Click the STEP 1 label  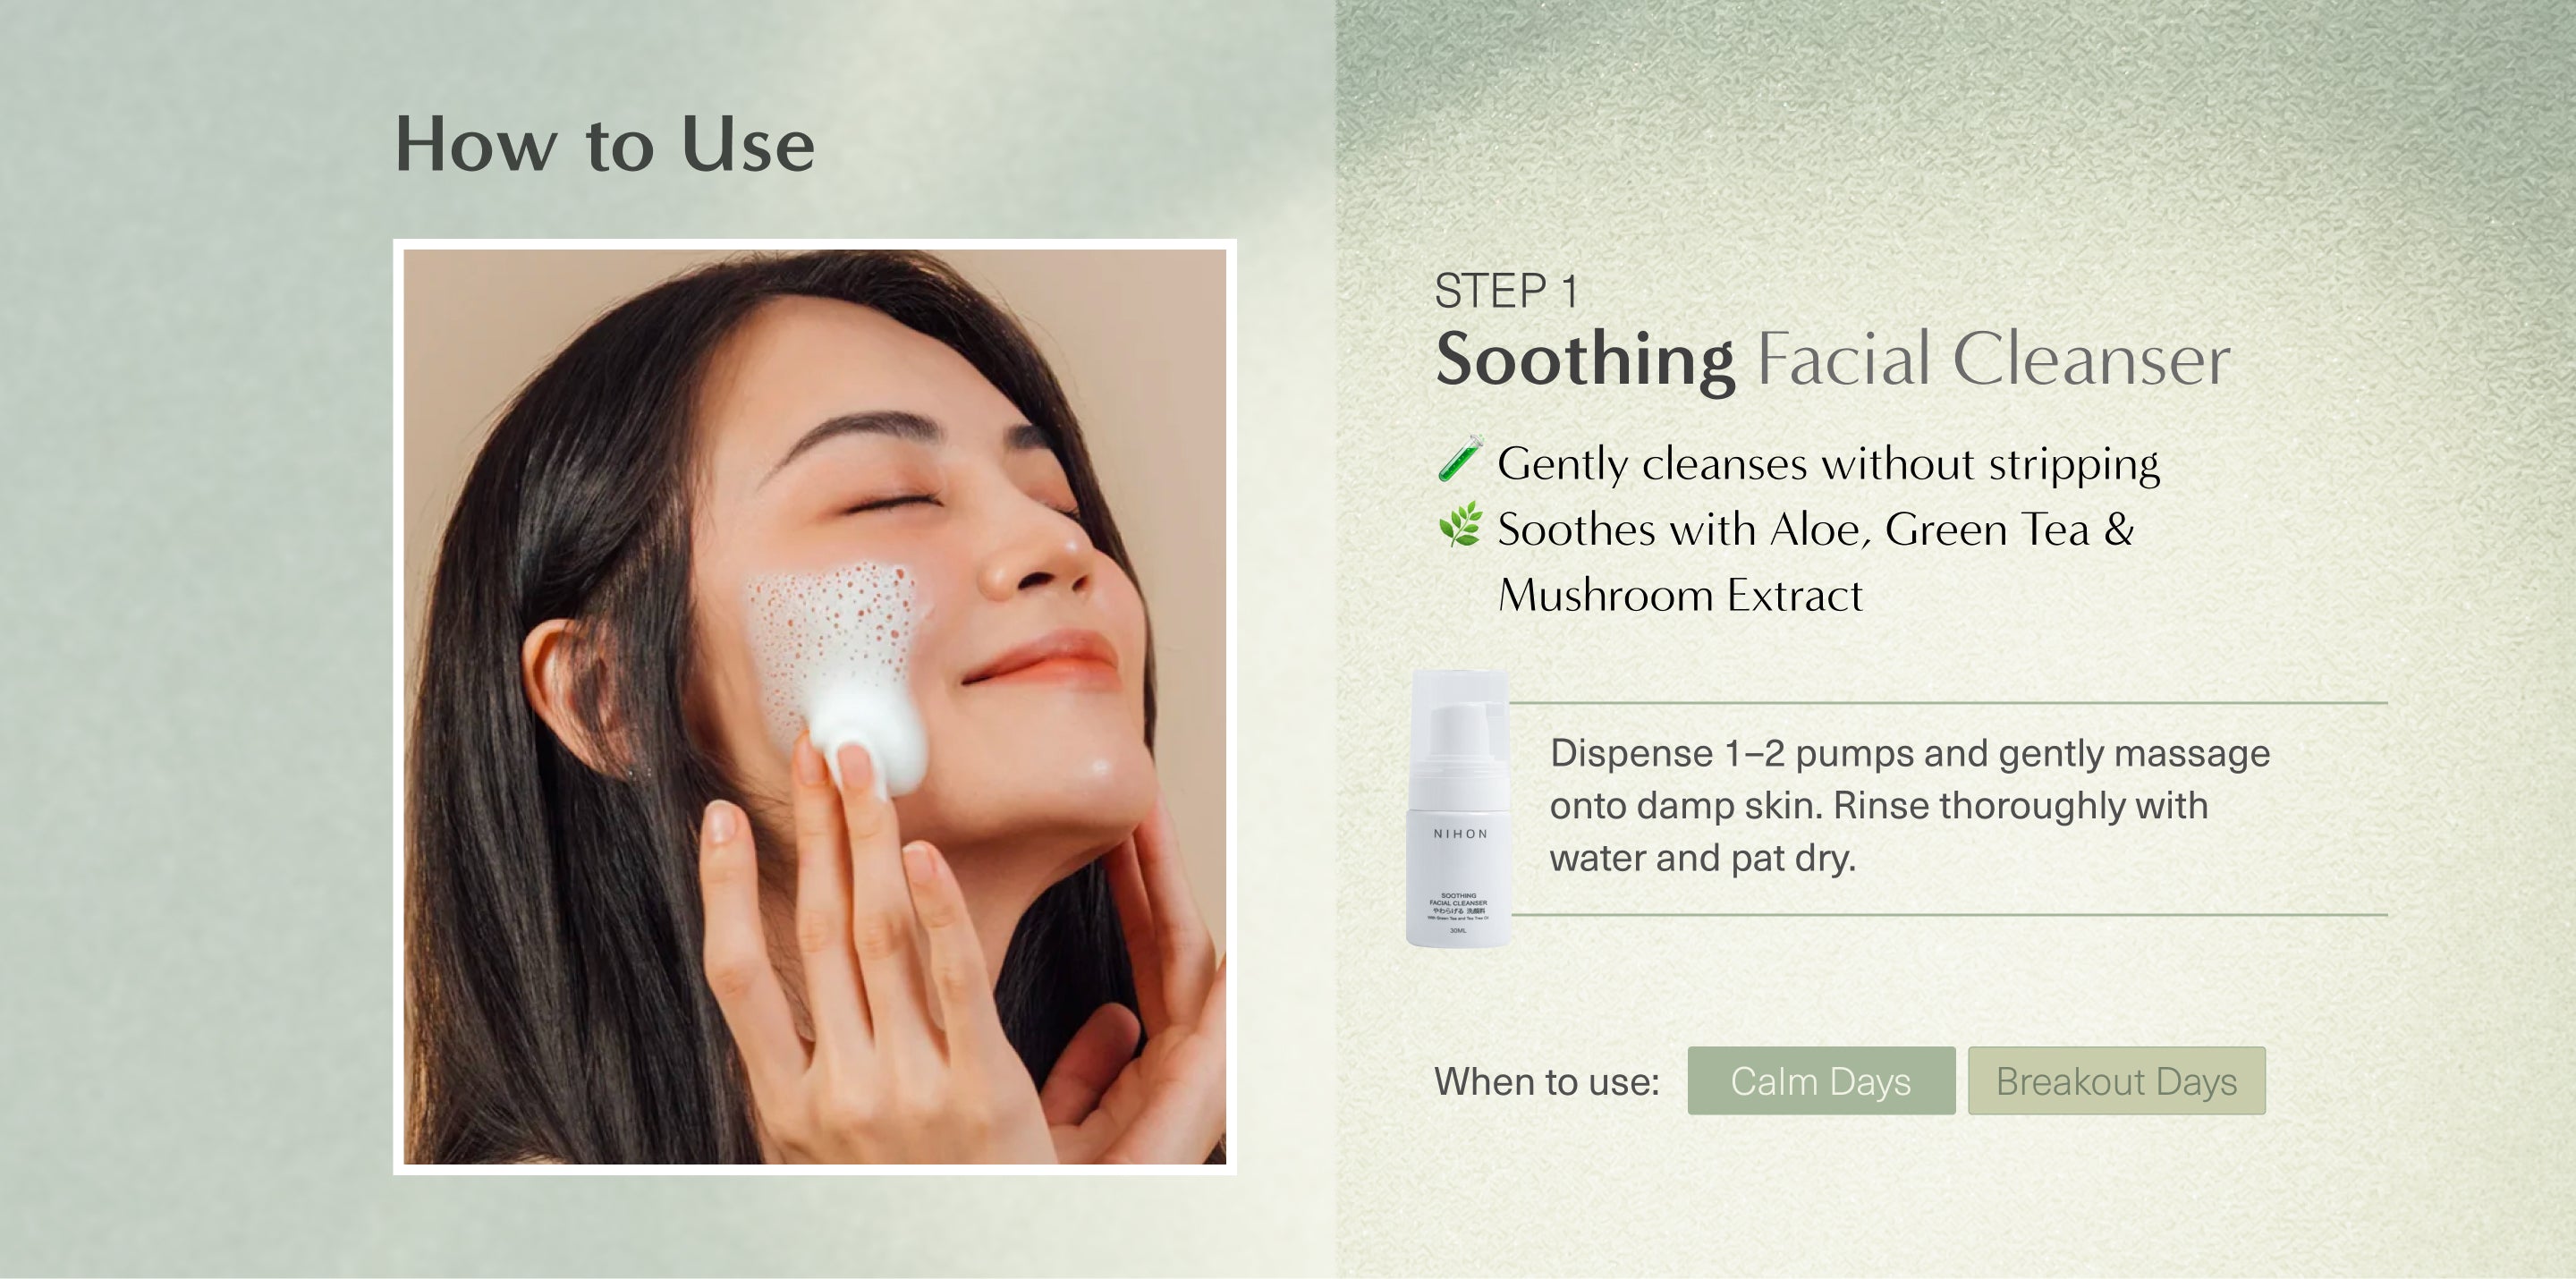tap(1507, 292)
